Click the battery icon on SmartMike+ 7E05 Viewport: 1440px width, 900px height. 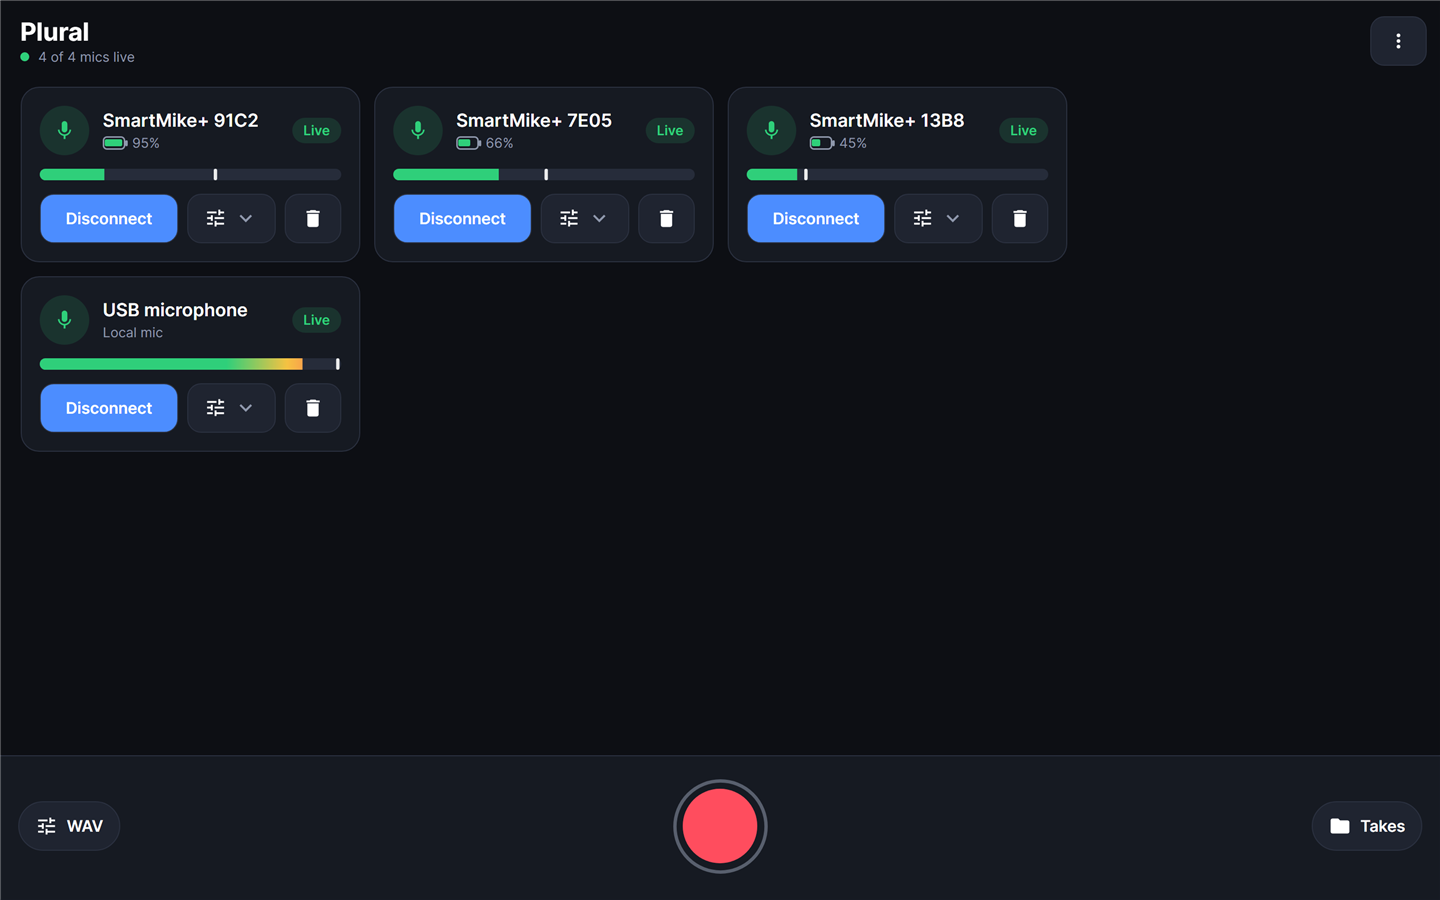(468, 143)
